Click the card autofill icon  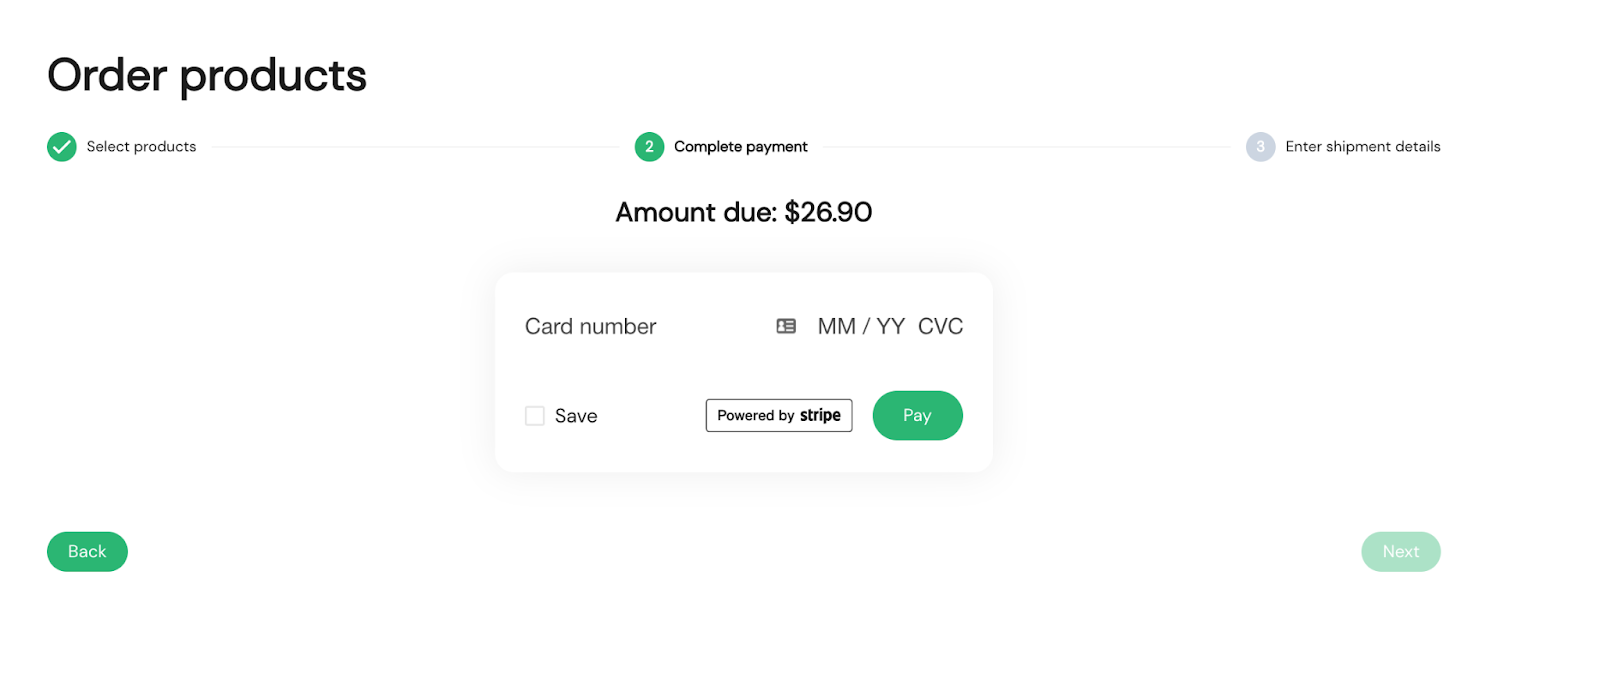coord(786,326)
